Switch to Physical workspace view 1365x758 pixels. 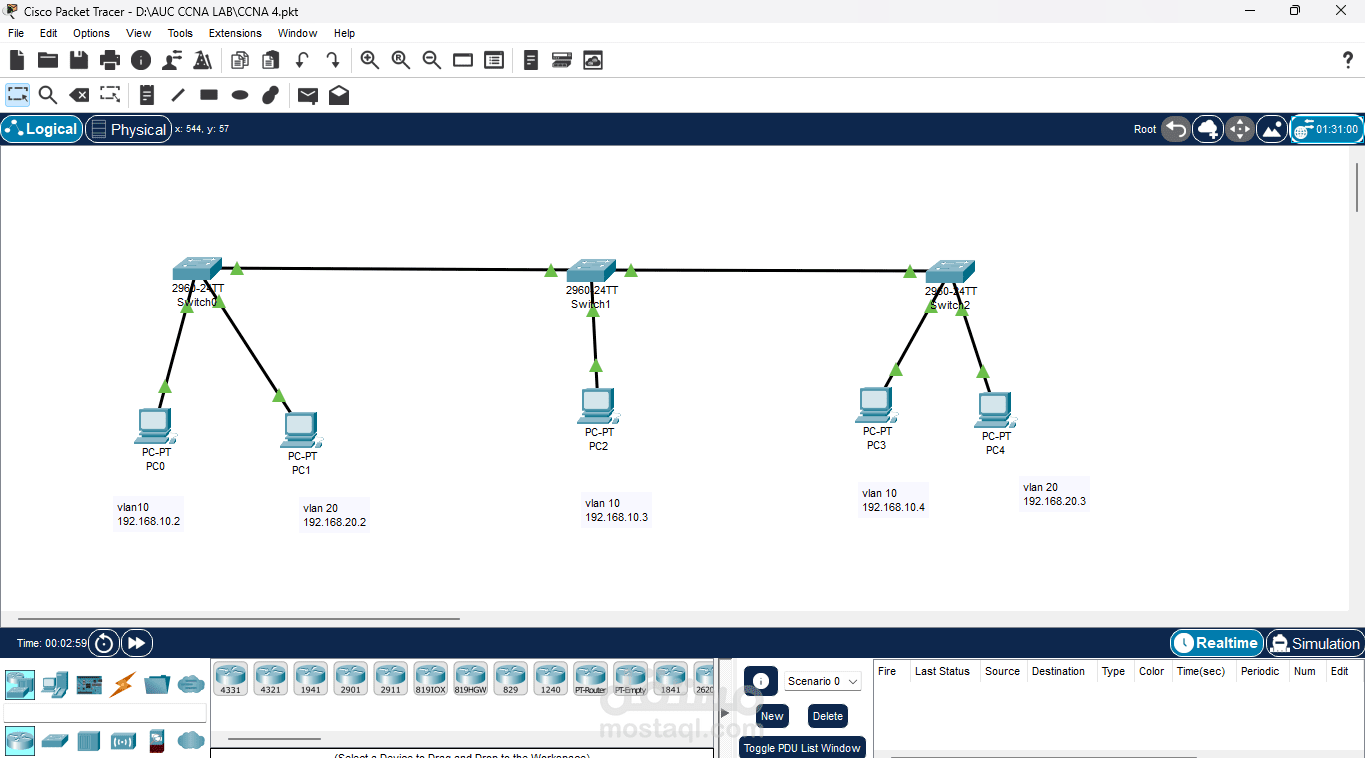click(128, 129)
